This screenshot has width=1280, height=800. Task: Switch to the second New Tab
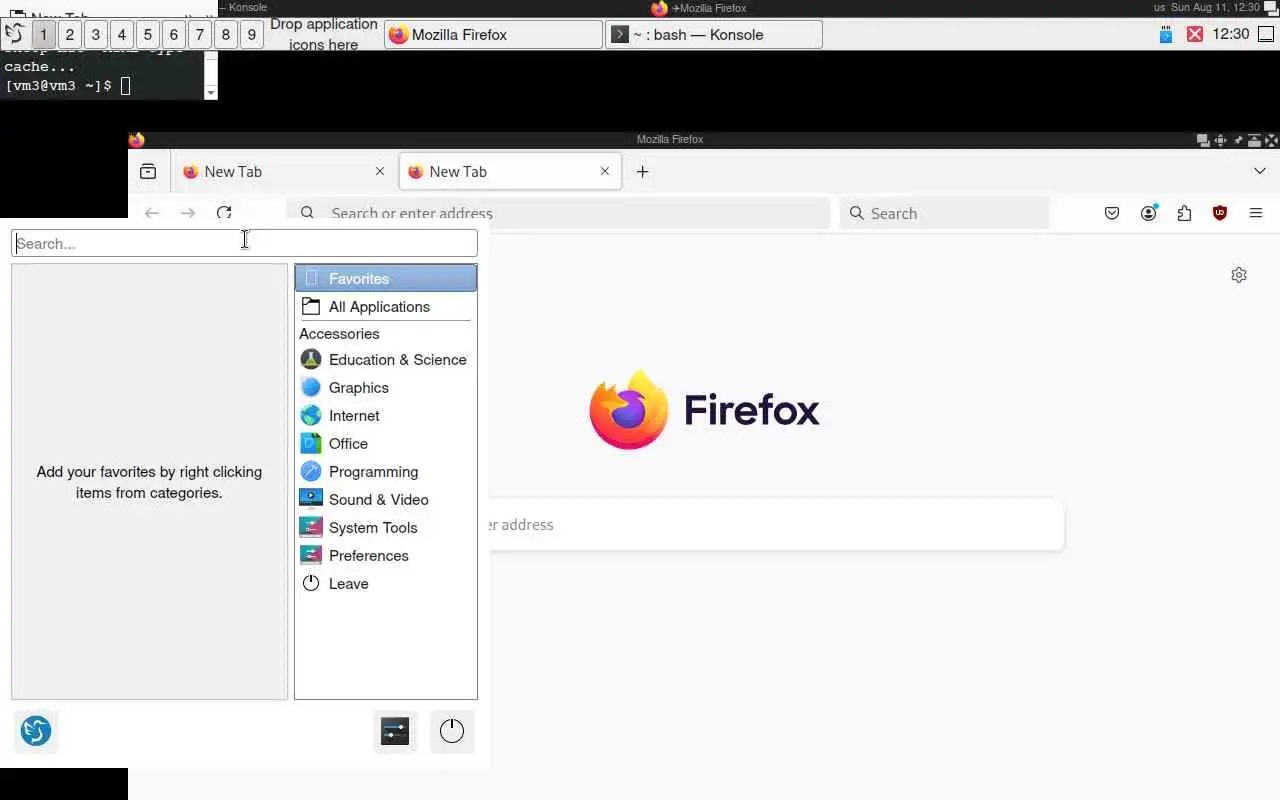(x=510, y=172)
